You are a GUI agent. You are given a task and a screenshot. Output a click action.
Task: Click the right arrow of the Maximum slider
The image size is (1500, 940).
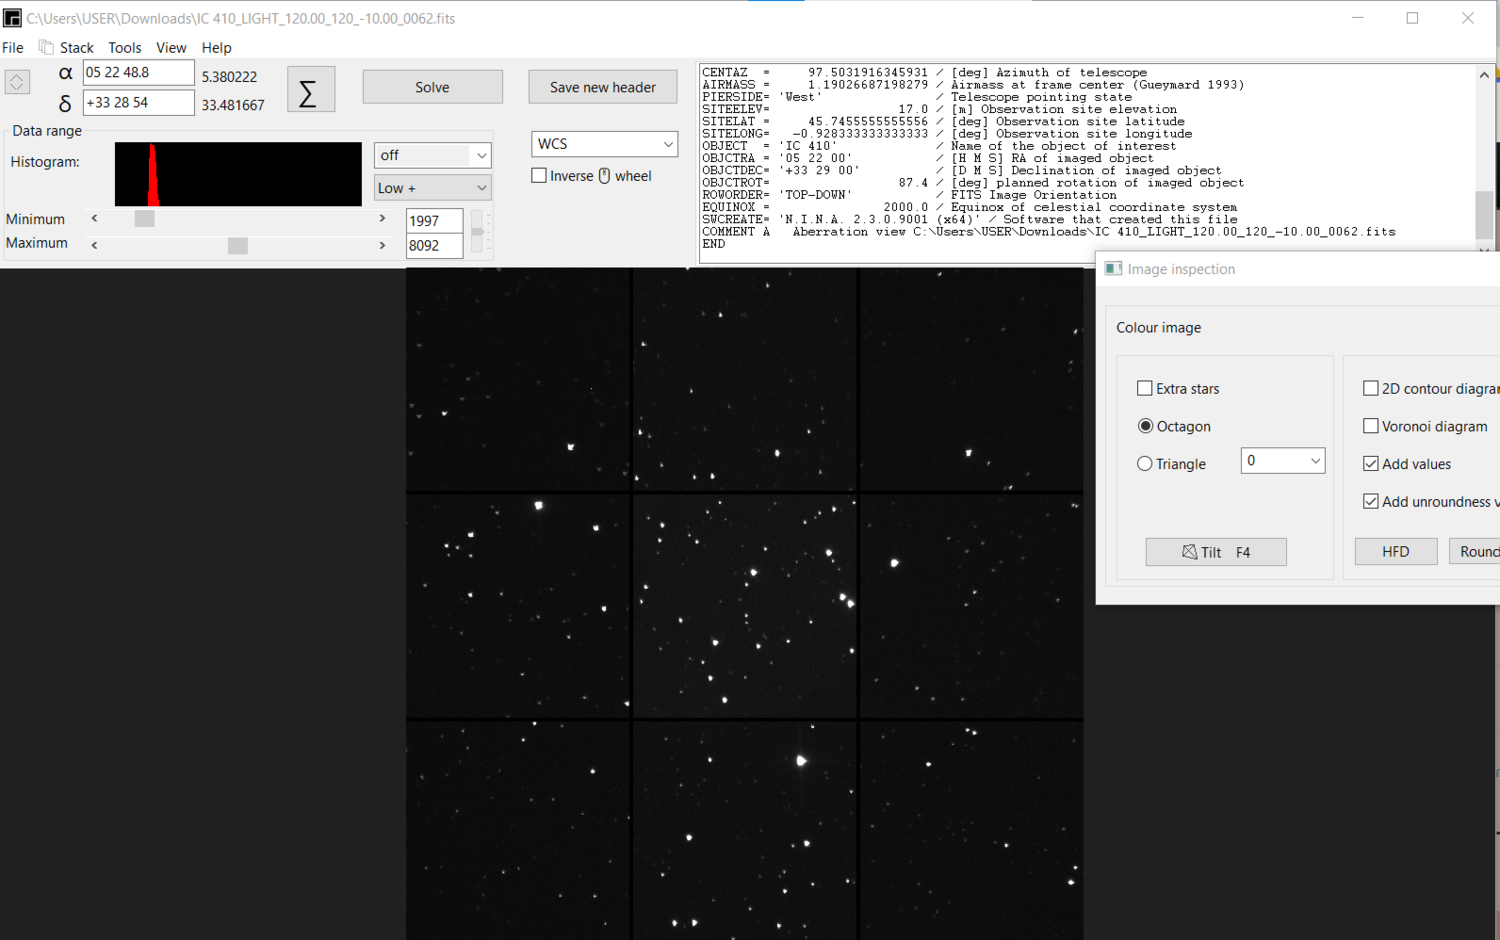(382, 245)
